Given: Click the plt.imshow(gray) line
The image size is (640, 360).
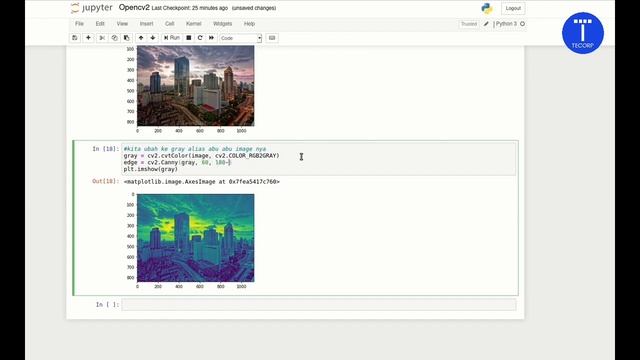Looking at the screenshot, I should click(151, 169).
